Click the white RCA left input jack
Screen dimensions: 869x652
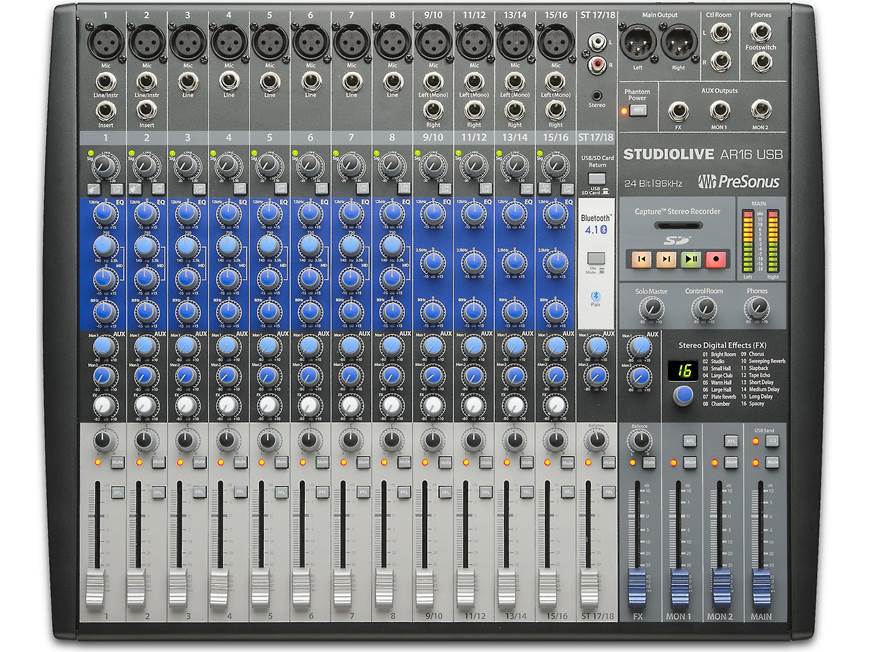[x=596, y=41]
